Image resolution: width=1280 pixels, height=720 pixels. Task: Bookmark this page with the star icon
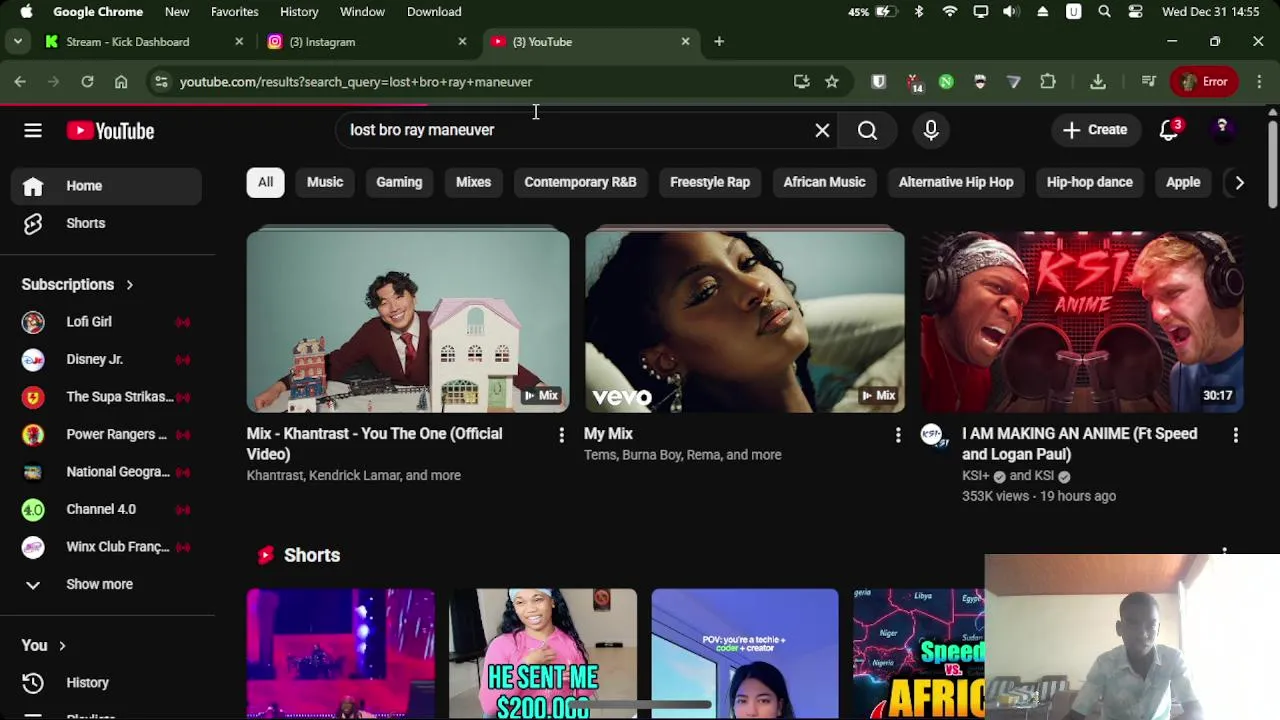[x=832, y=82]
